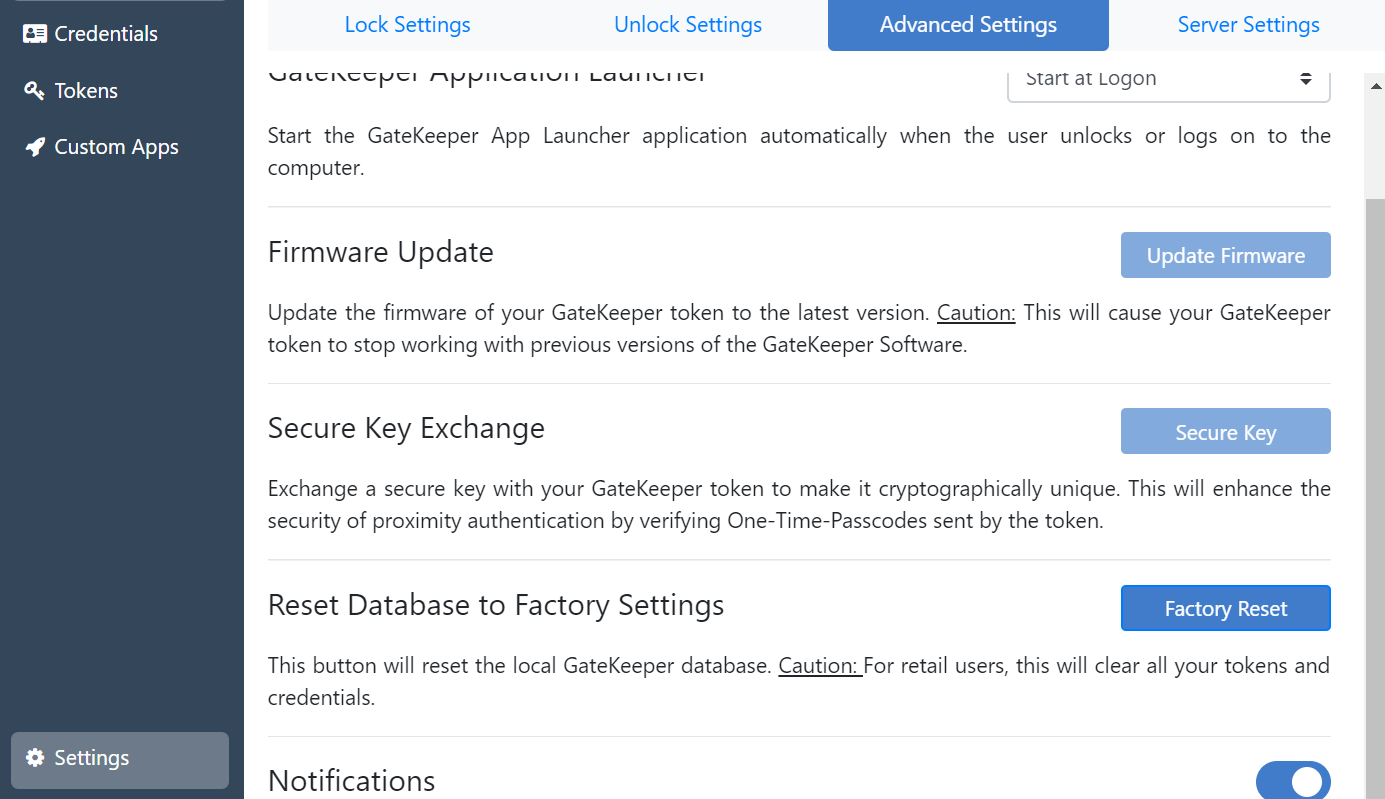Switch to the Lock Settings tab
The width and height of the screenshot is (1385, 799).
(407, 25)
